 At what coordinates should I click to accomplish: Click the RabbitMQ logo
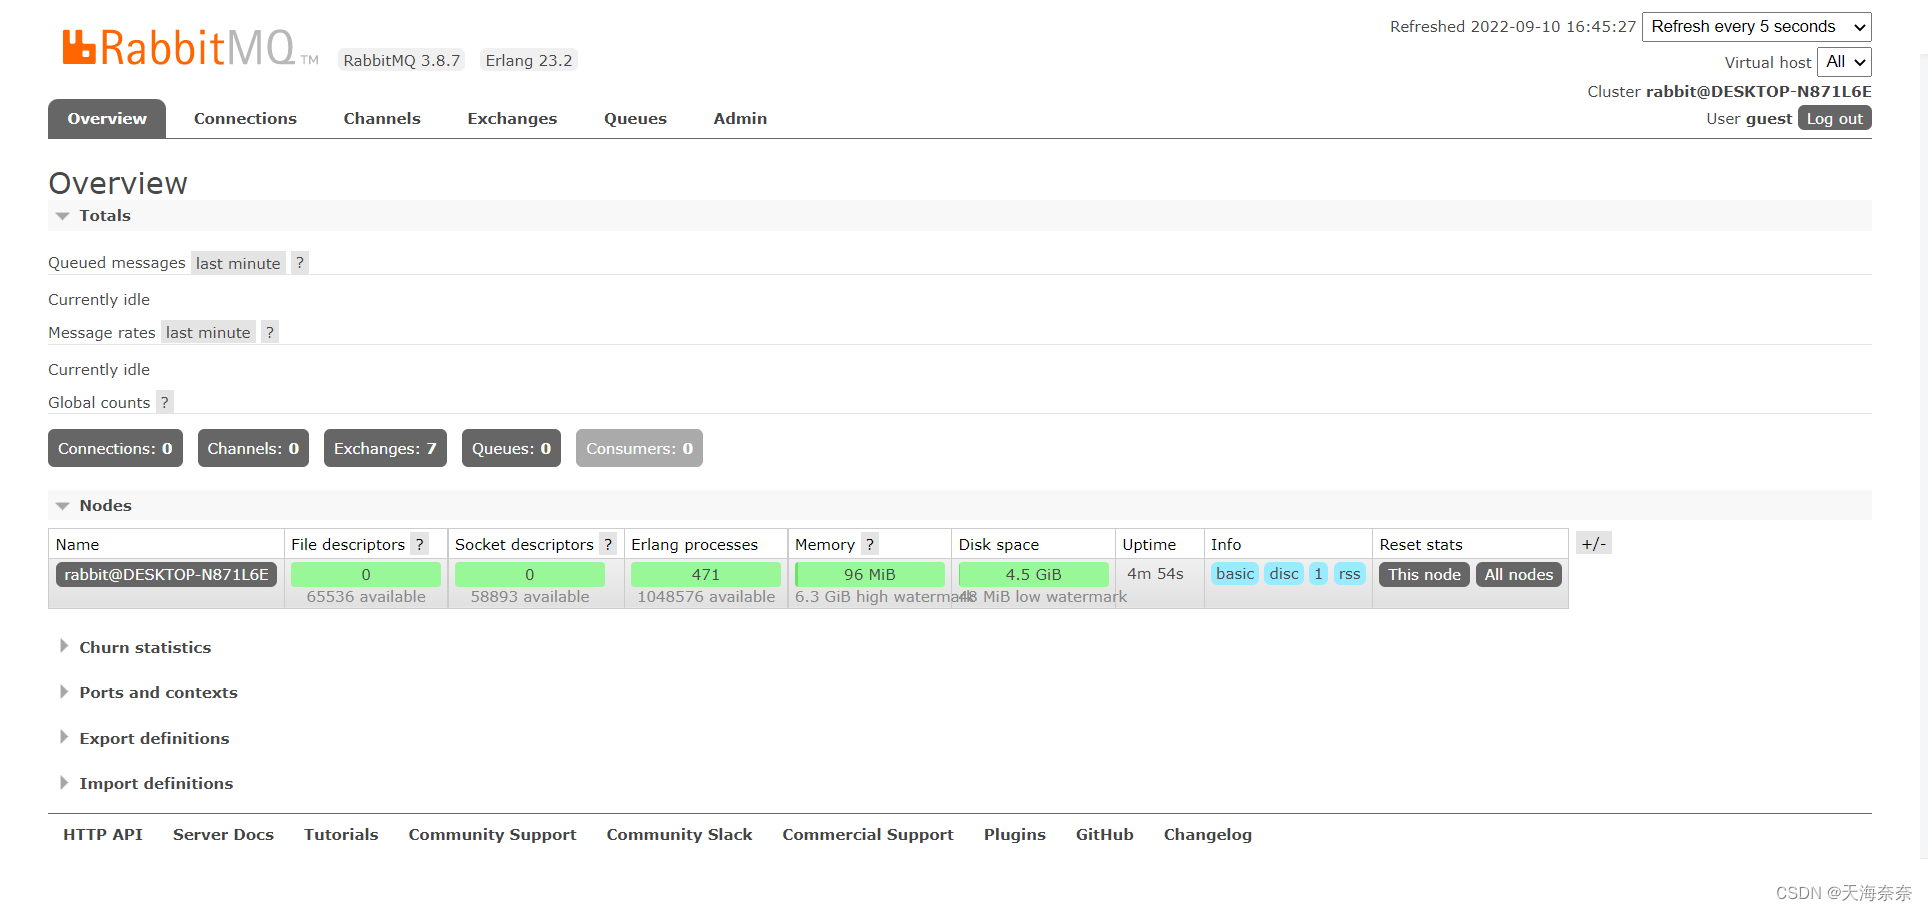[190, 47]
